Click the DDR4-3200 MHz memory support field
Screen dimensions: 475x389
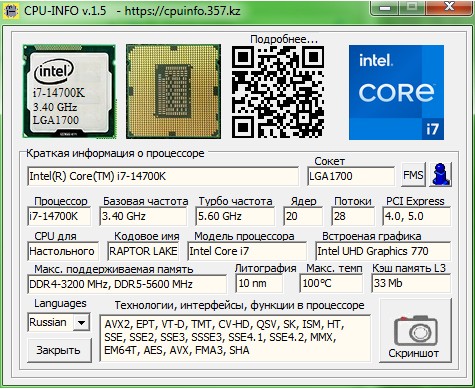point(127,284)
